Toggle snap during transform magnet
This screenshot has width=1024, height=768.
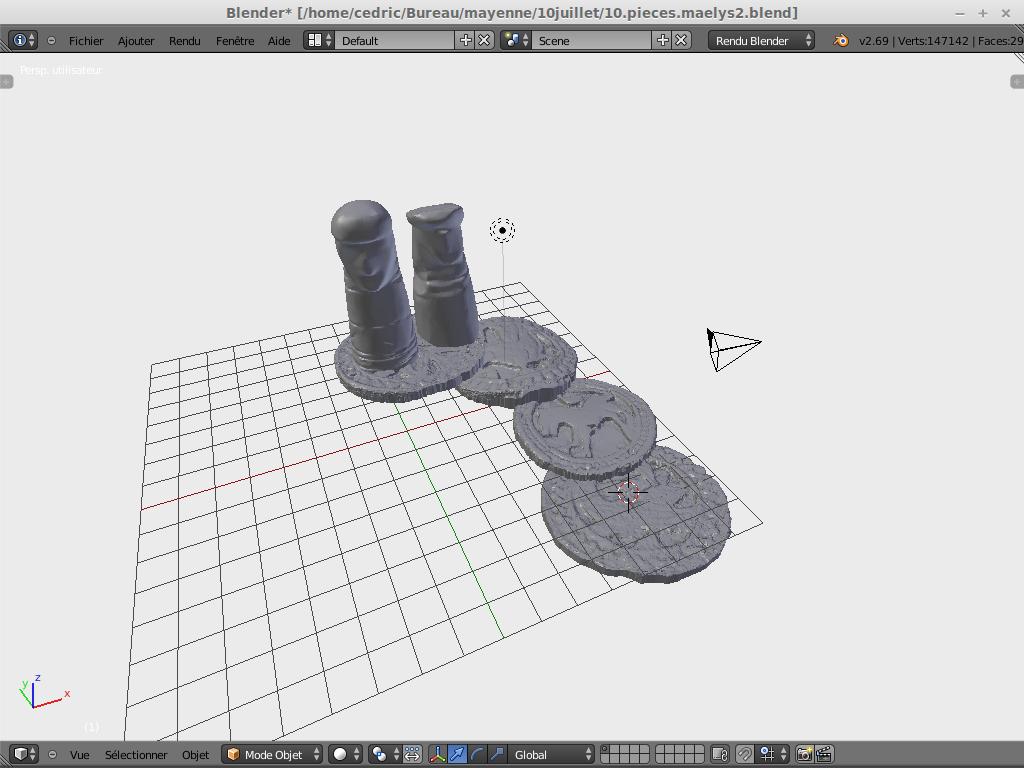tap(745, 754)
